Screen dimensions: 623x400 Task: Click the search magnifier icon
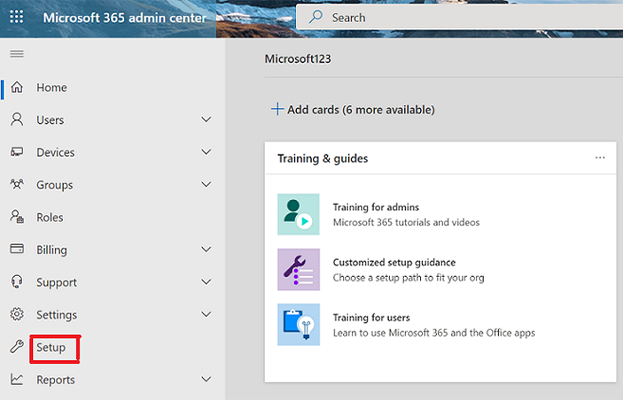coord(316,17)
